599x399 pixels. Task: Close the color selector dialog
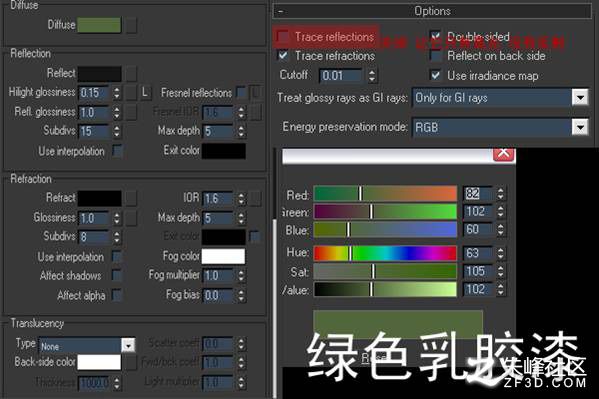point(503,153)
